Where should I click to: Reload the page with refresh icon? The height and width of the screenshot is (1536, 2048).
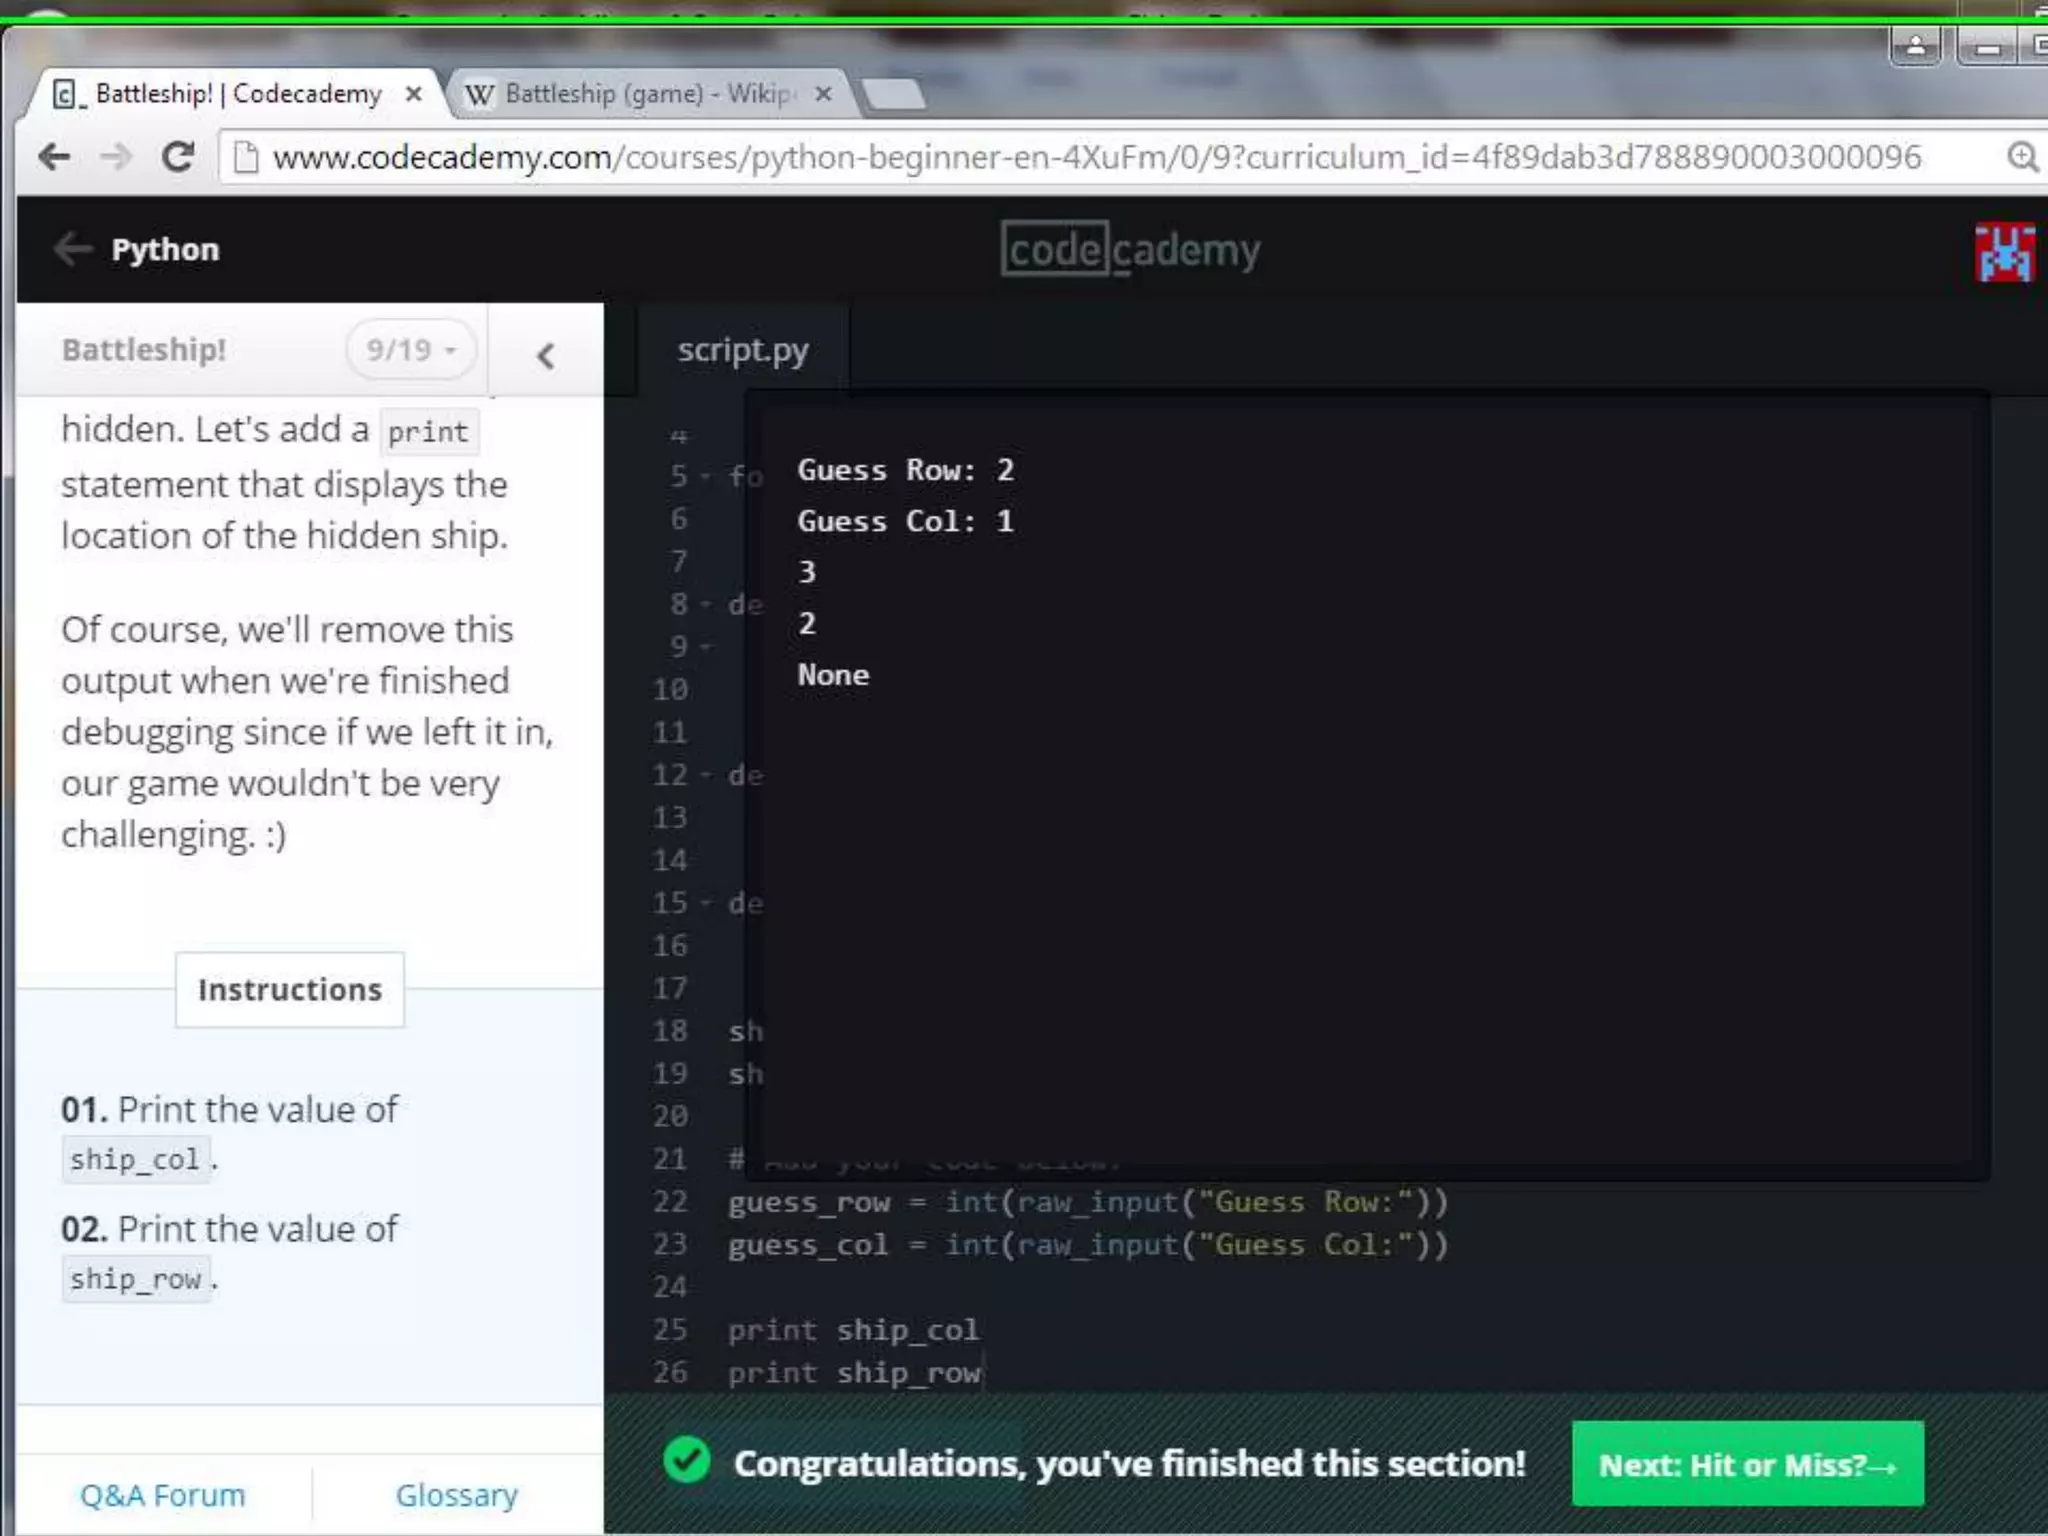pos(179,157)
